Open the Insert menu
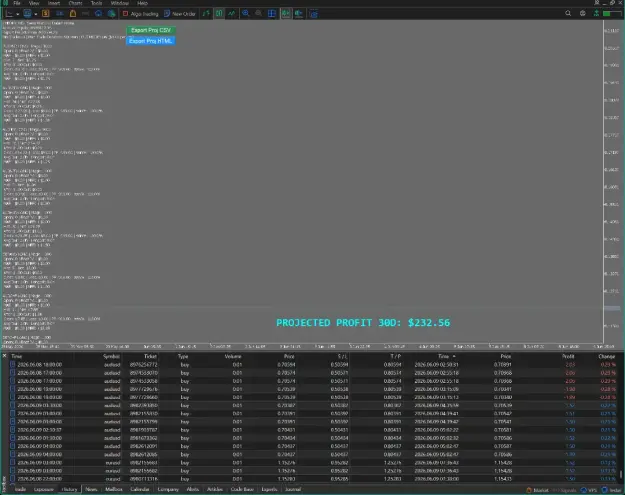Viewport: 625px width, 495px height. pos(54,3)
